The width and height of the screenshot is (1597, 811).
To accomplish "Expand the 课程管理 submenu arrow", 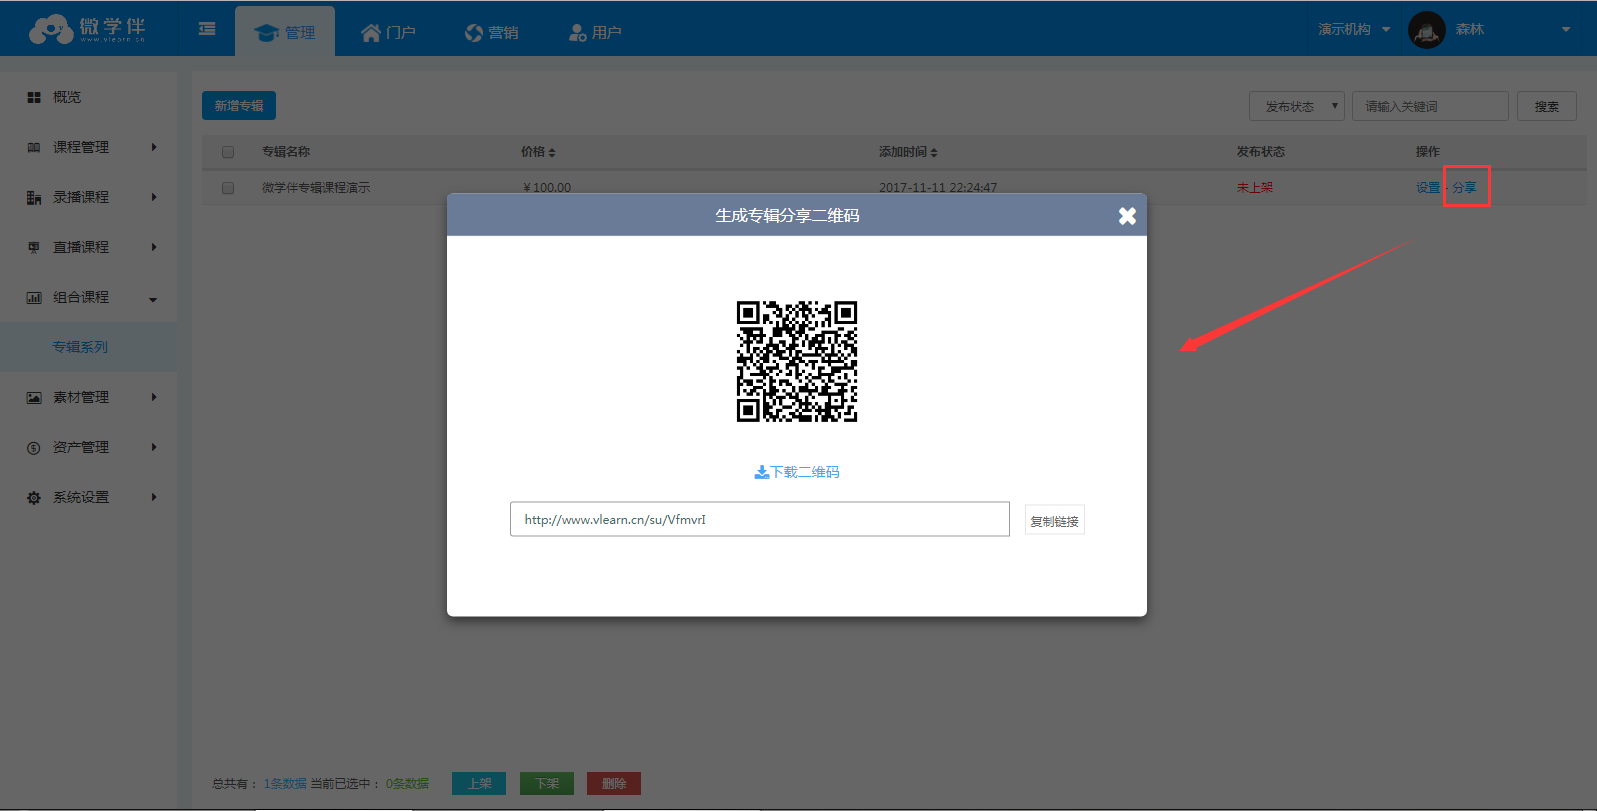I will (154, 147).
